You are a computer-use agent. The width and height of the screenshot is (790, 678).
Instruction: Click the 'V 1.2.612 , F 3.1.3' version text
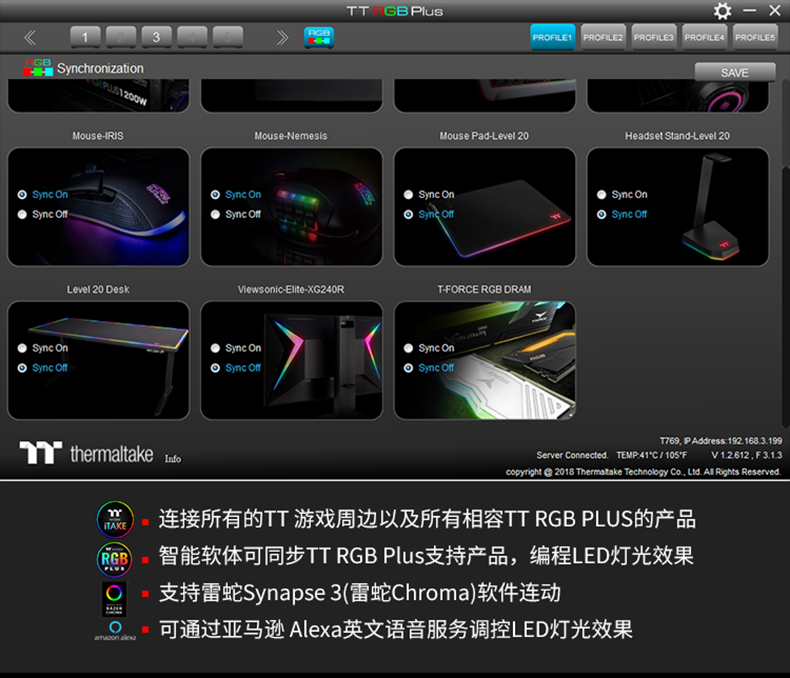[x=746, y=455]
